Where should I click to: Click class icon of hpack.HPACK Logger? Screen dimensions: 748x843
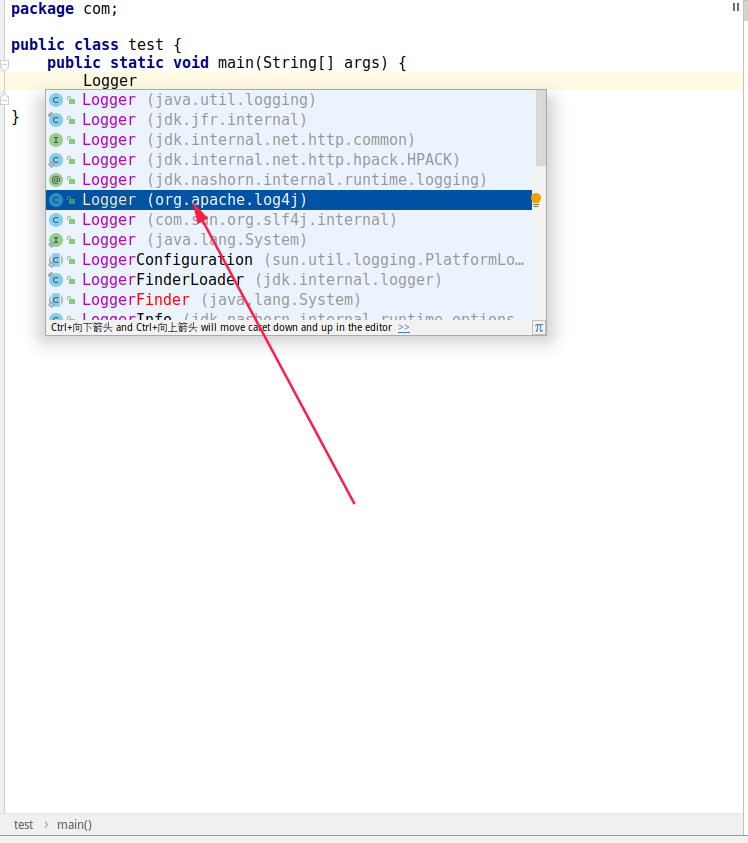[x=56, y=160]
